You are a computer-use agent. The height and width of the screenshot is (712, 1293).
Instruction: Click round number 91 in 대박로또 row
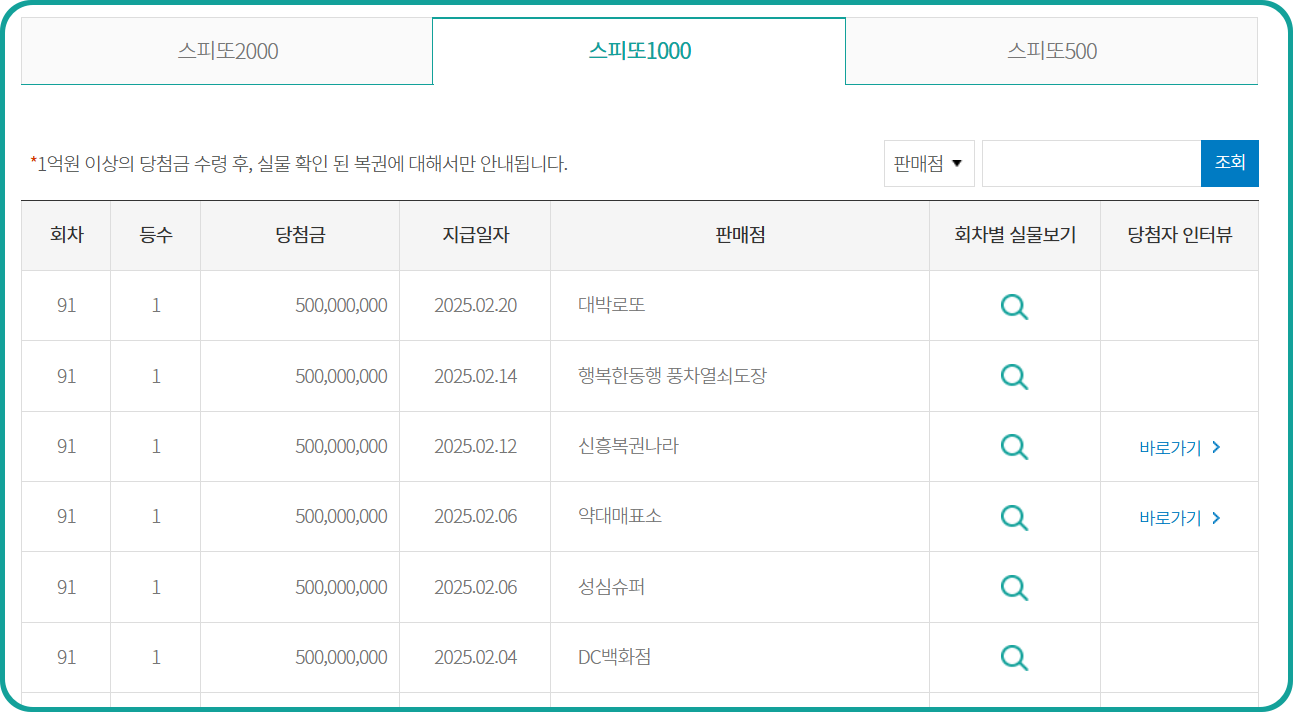coord(66,306)
